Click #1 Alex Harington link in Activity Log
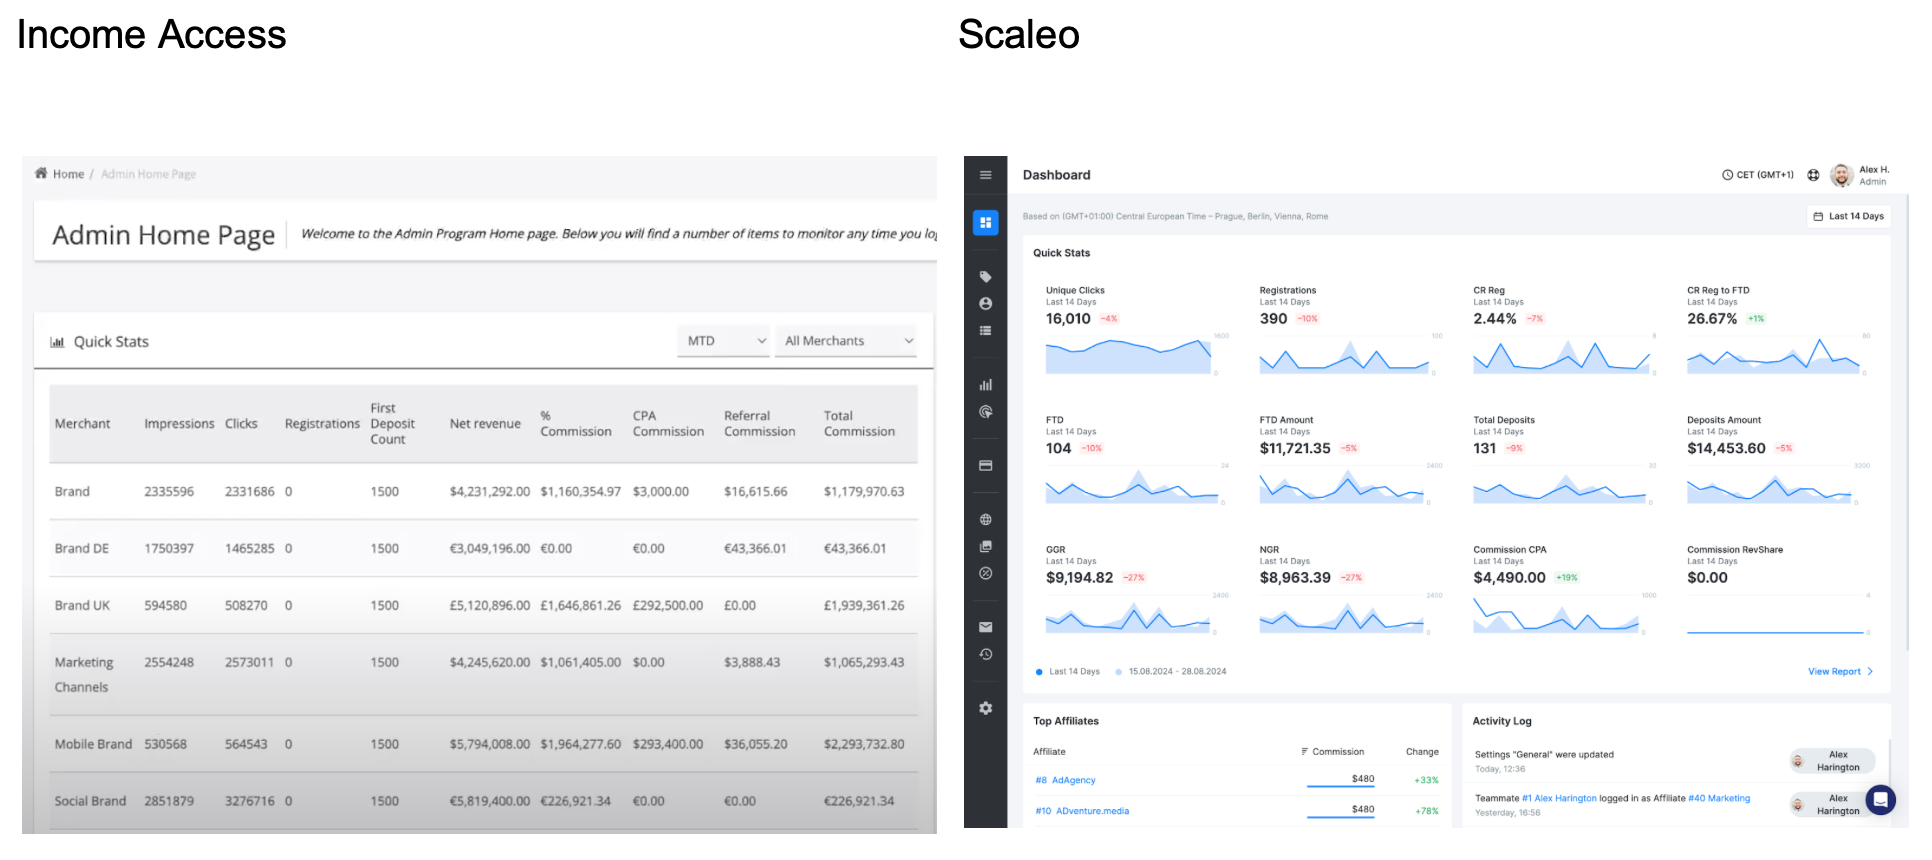This screenshot has height=860, width=1932. tap(1559, 799)
